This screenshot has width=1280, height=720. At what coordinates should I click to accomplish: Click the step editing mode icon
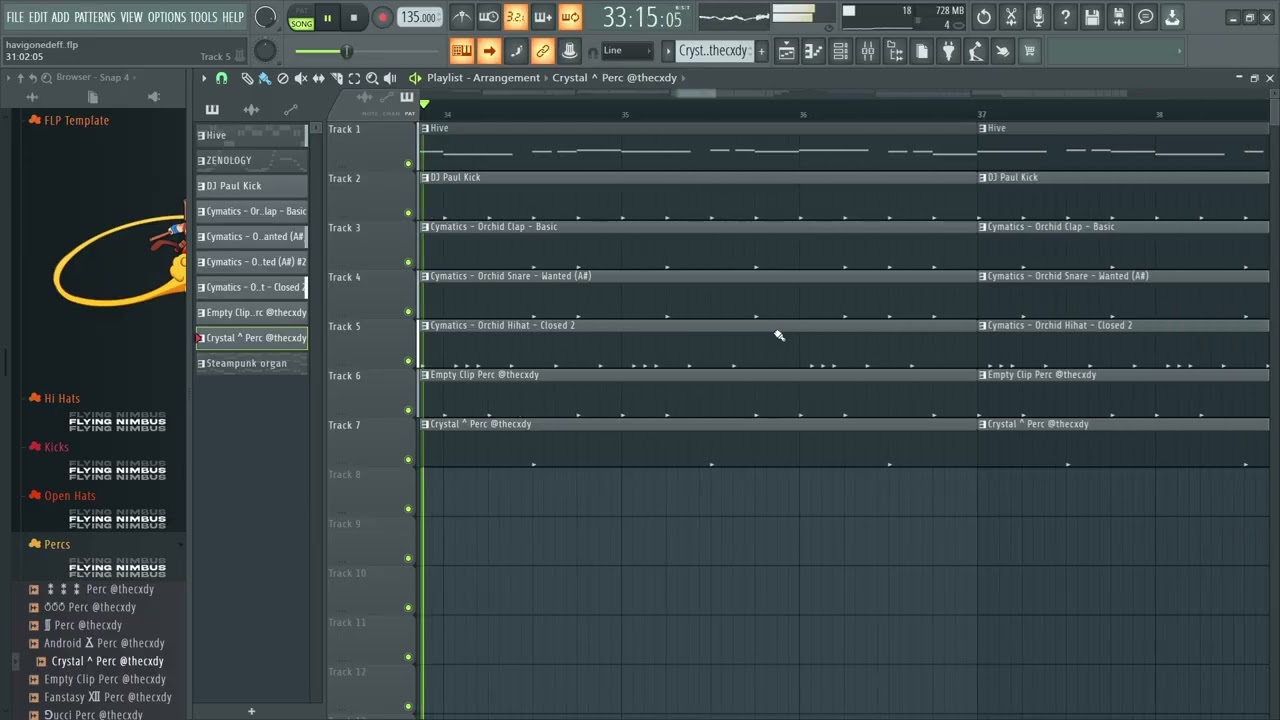(x=516, y=51)
